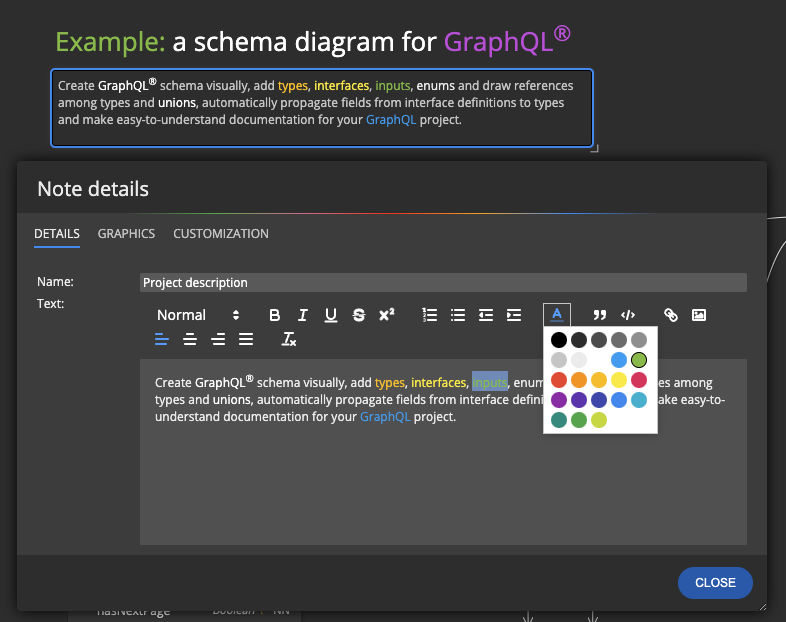The height and width of the screenshot is (622, 786).
Task: Pick the red color swatch
Action: (x=559, y=380)
